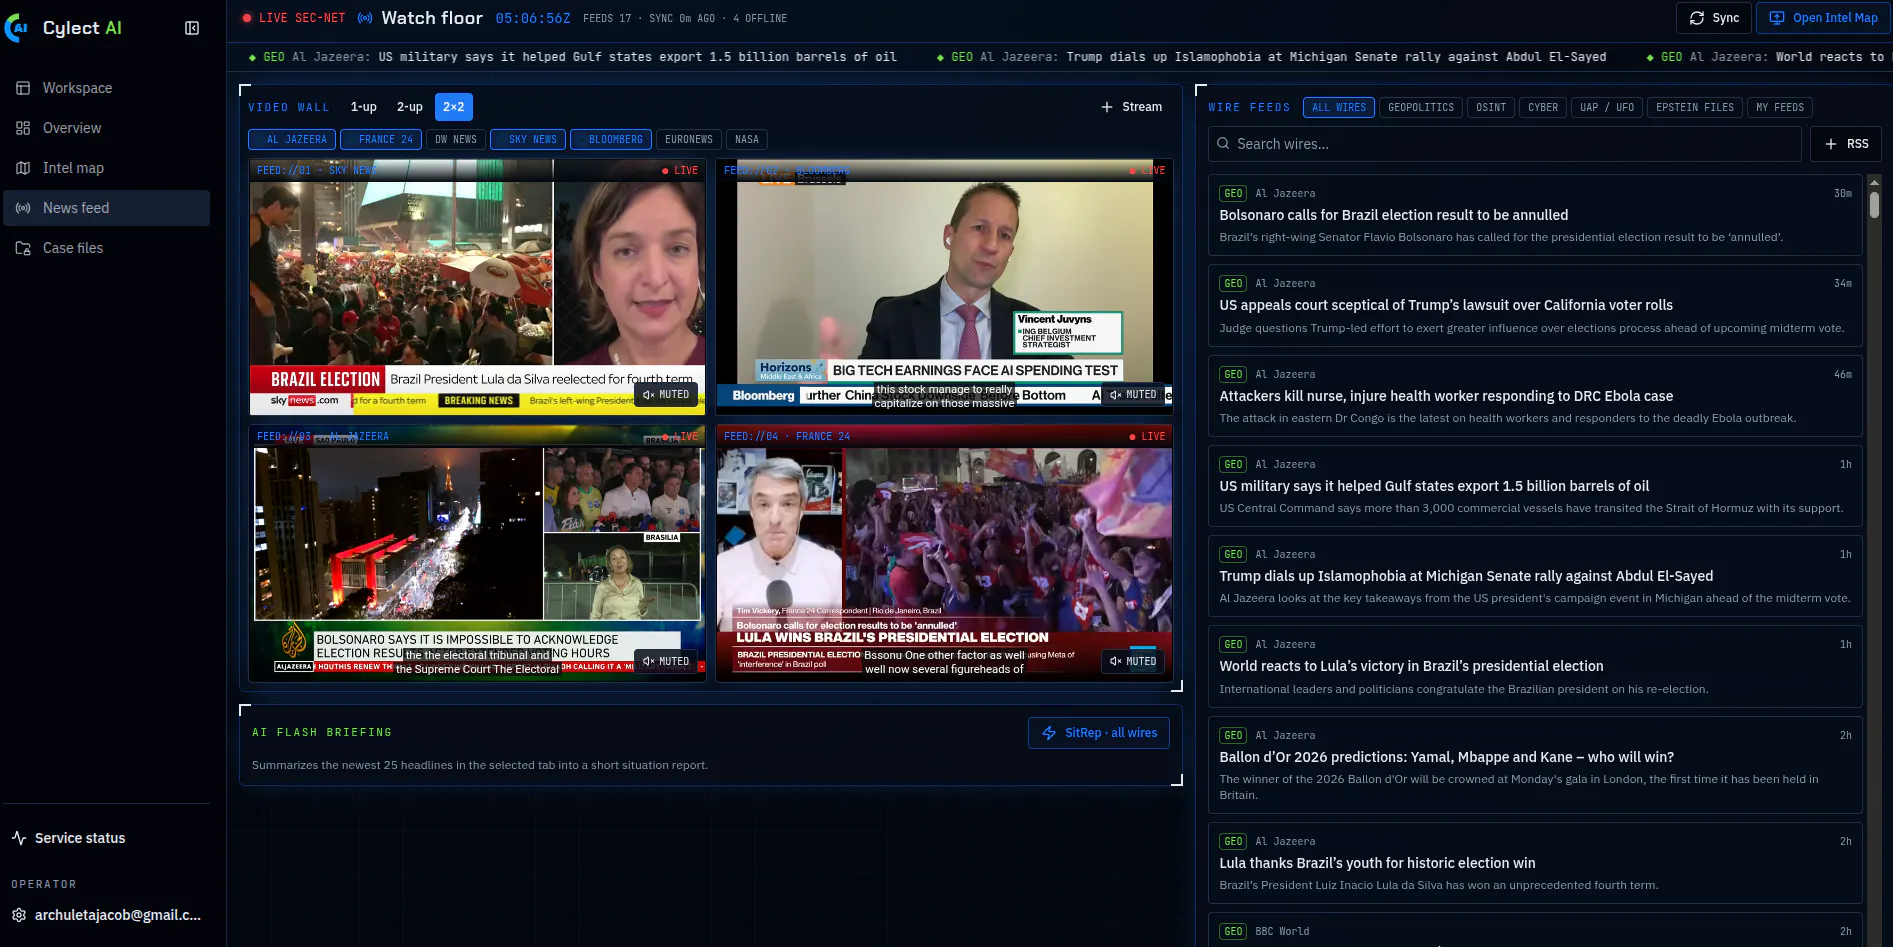Select GEOPOLITICS wire tab
Screen dimensions: 1893x947
[x=1421, y=108]
